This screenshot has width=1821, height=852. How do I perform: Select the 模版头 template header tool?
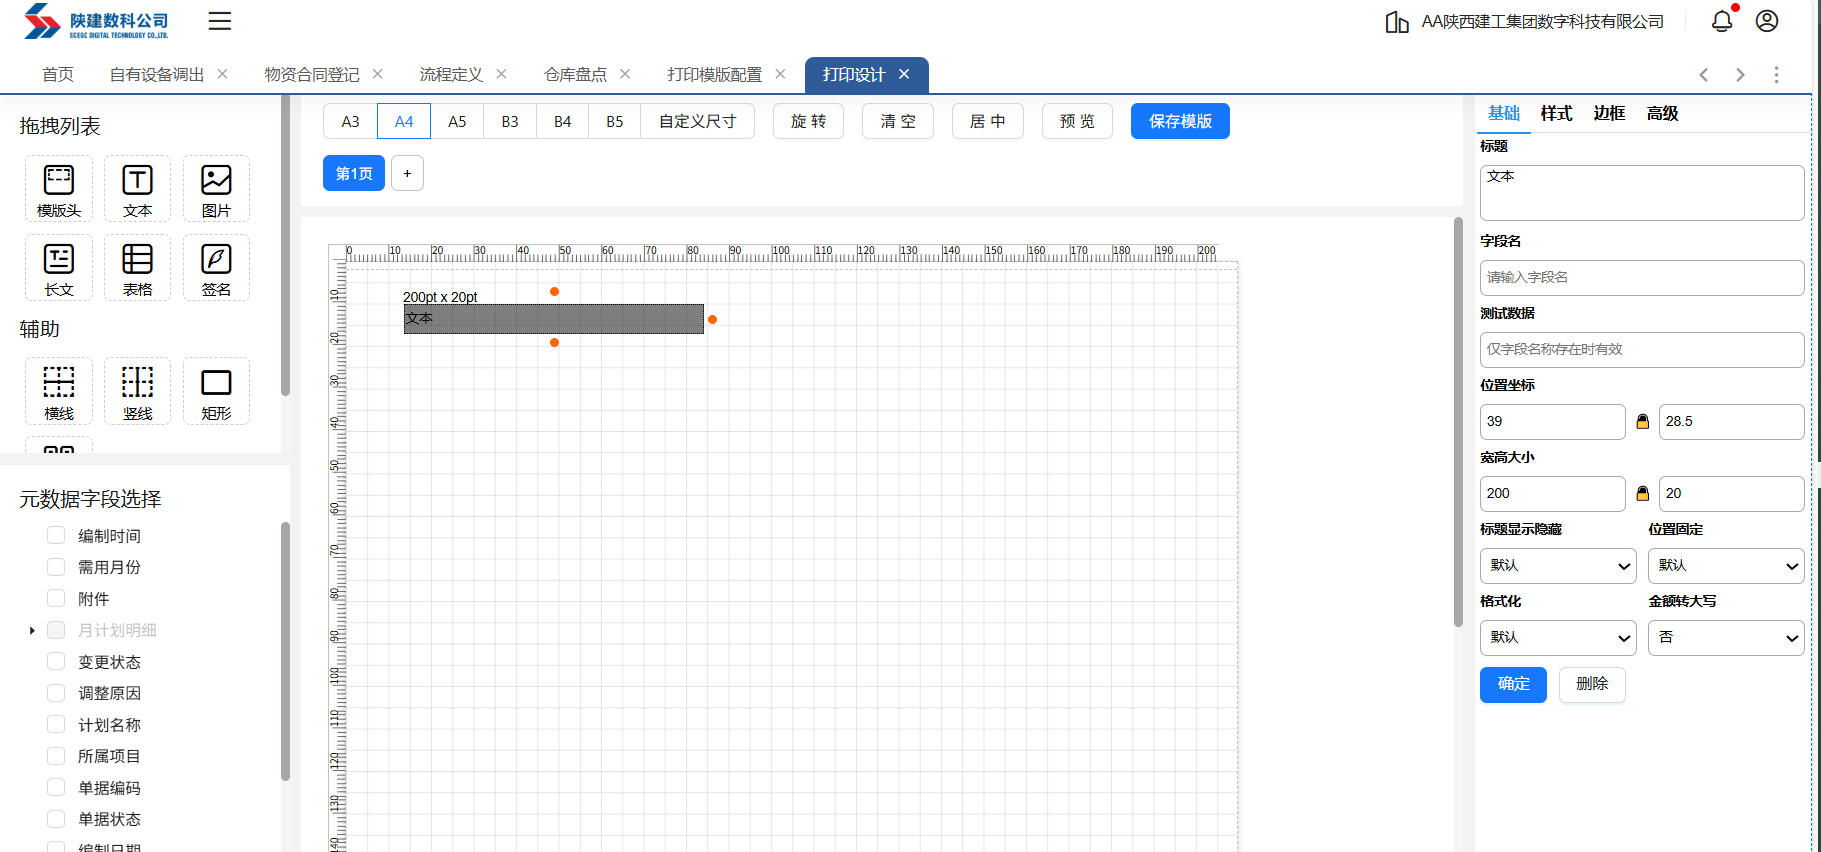pyautogui.click(x=59, y=188)
